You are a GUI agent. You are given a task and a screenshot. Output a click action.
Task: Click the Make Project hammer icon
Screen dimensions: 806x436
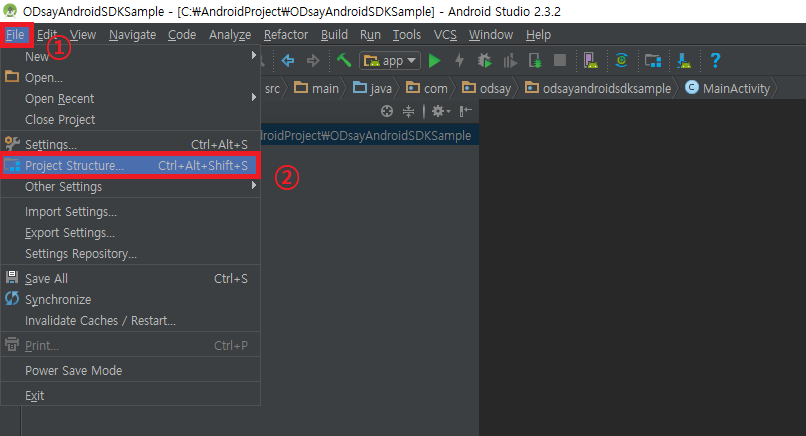click(343, 60)
